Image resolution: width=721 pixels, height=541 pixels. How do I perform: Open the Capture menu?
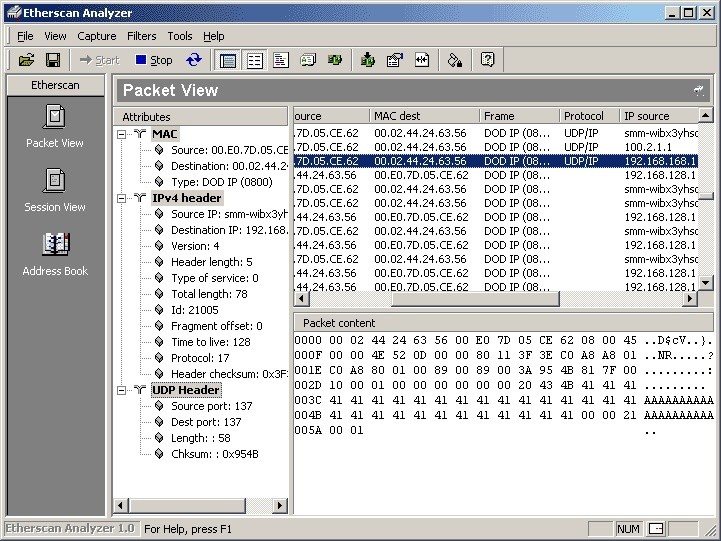[97, 36]
